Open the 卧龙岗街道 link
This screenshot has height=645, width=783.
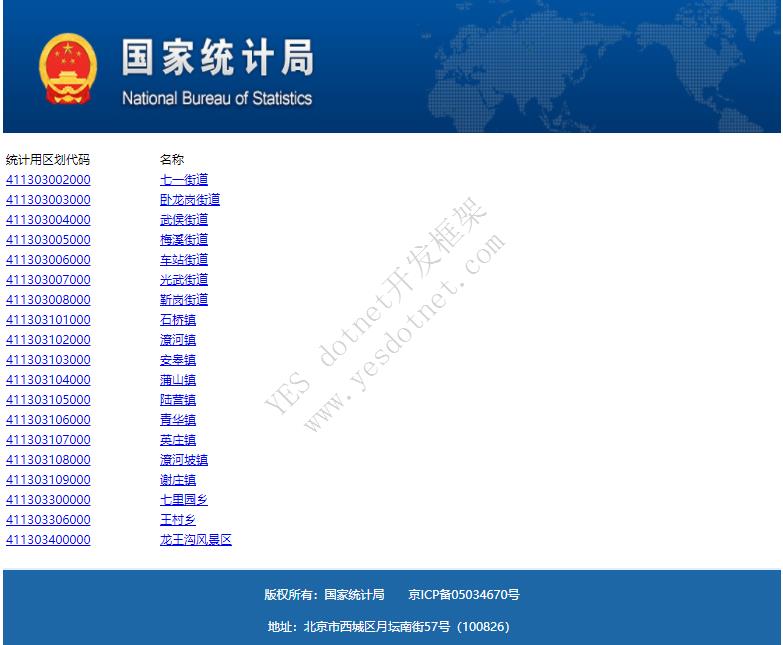190,200
